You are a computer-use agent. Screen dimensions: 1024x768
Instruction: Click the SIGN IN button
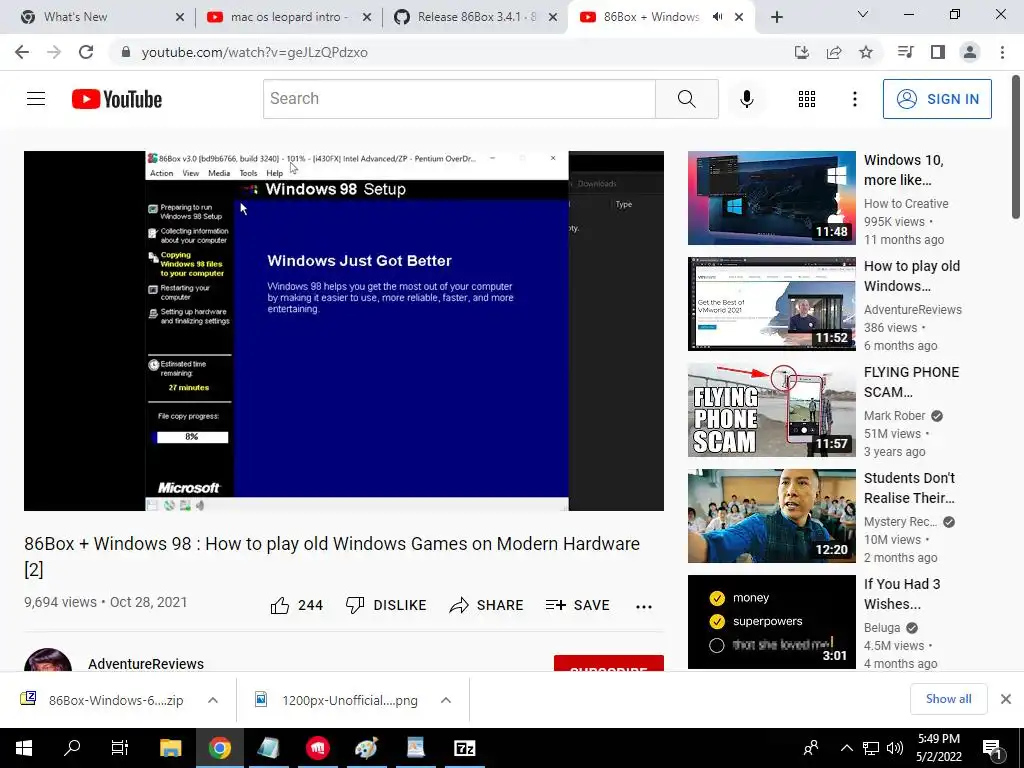tap(936, 99)
